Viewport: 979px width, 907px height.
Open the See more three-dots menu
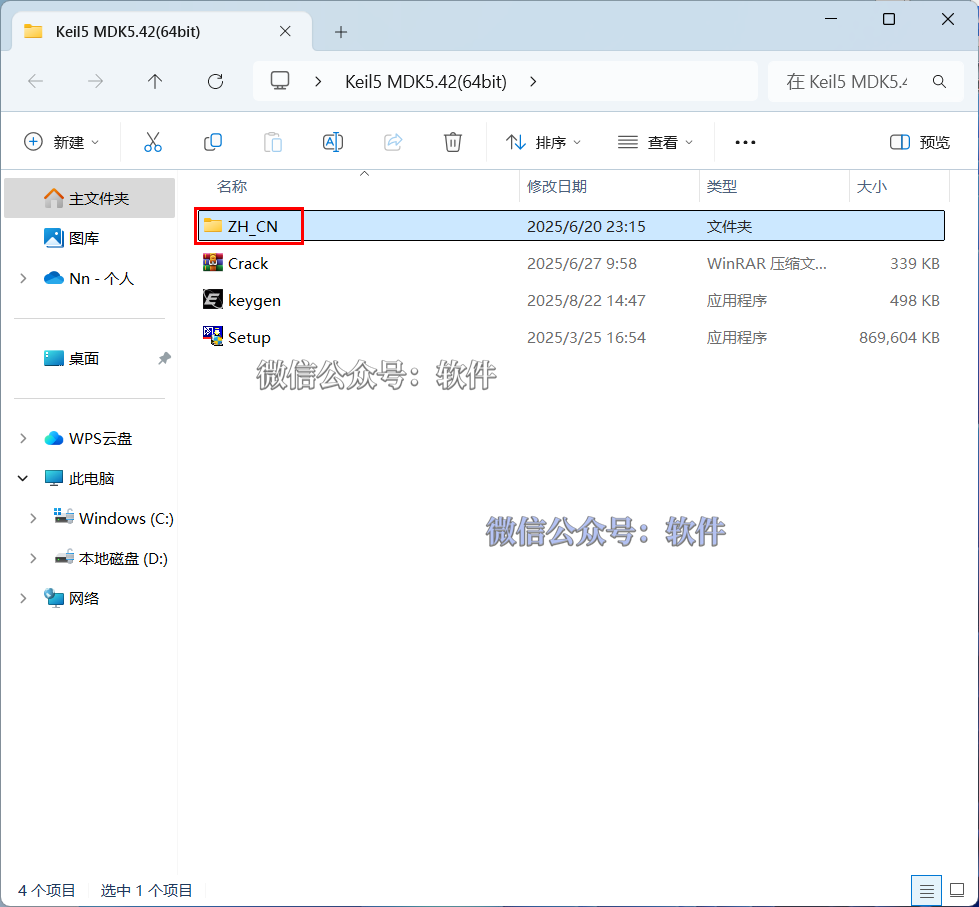click(745, 142)
